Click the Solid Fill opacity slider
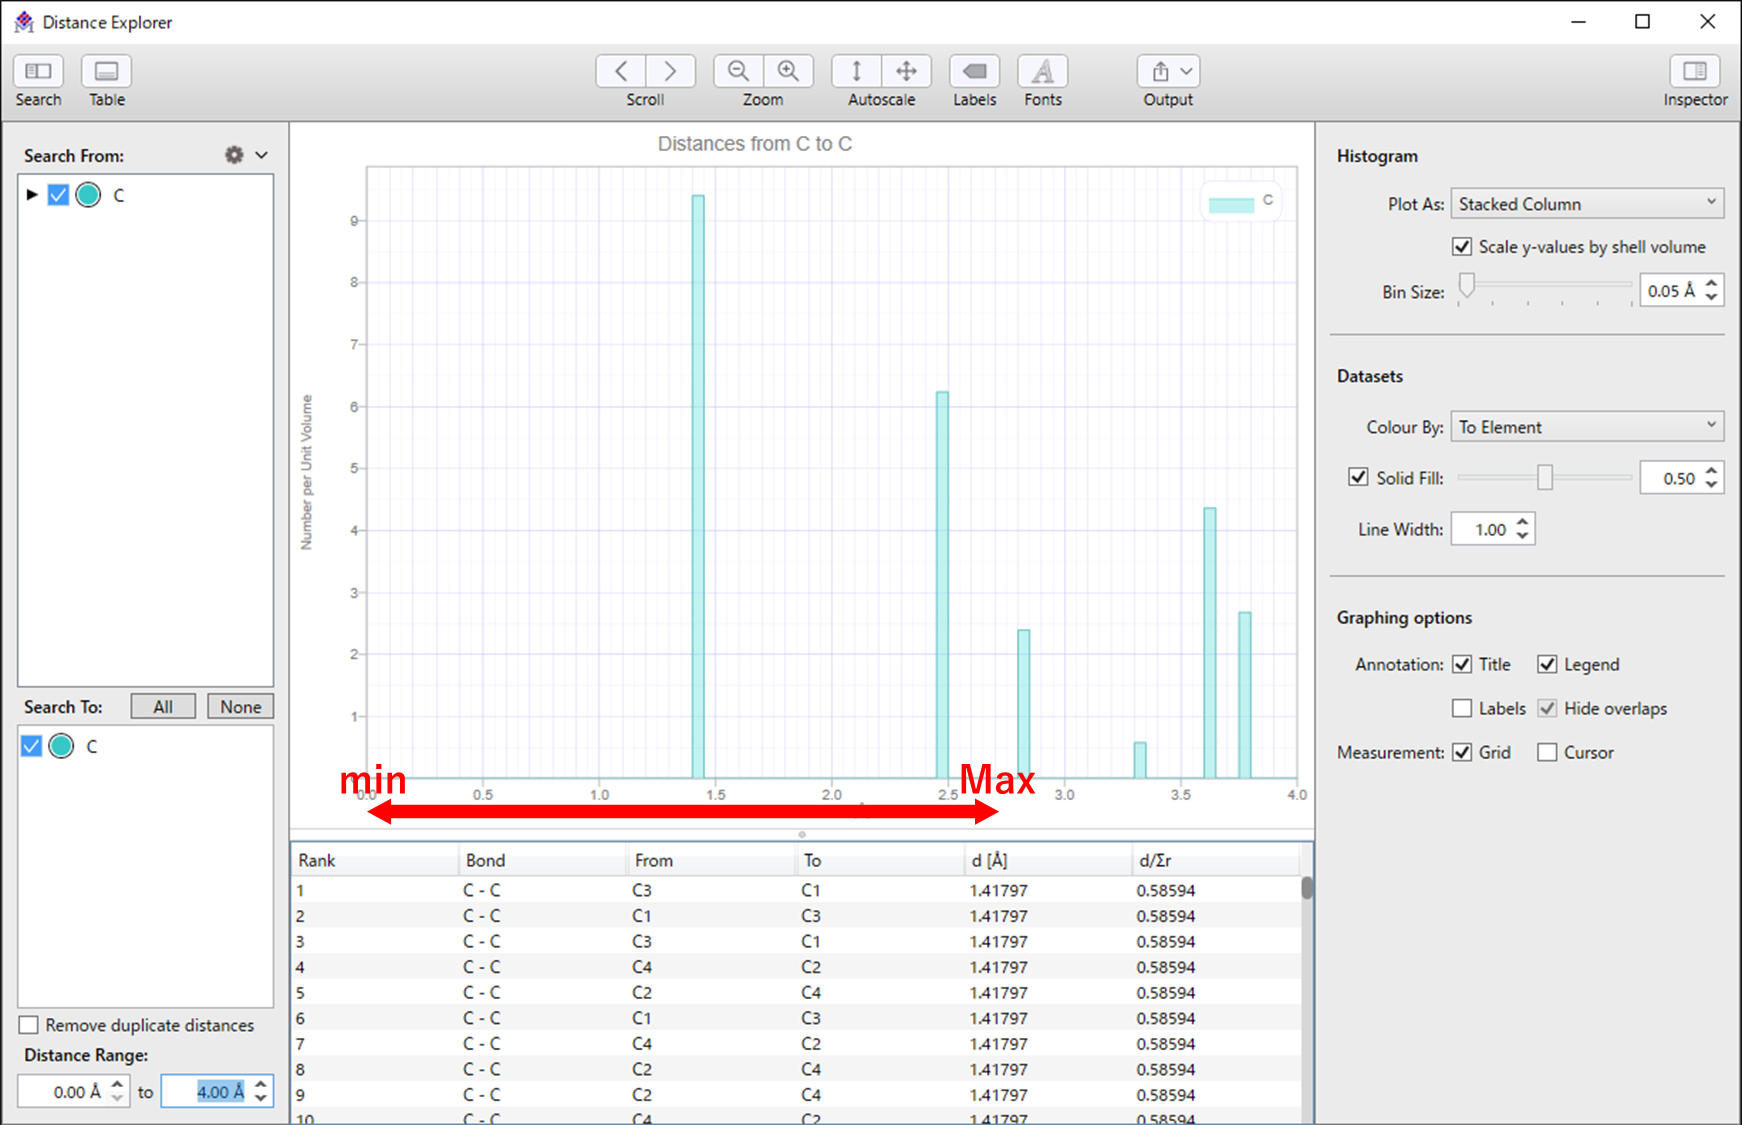Image resolution: width=1742 pixels, height=1125 pixels. coord(1544,478)
